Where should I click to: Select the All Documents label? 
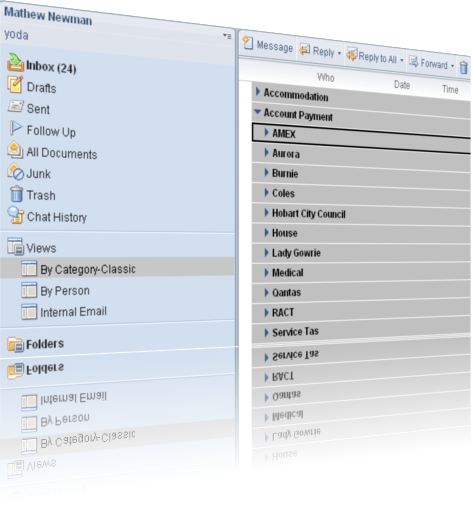pos(62,153)
